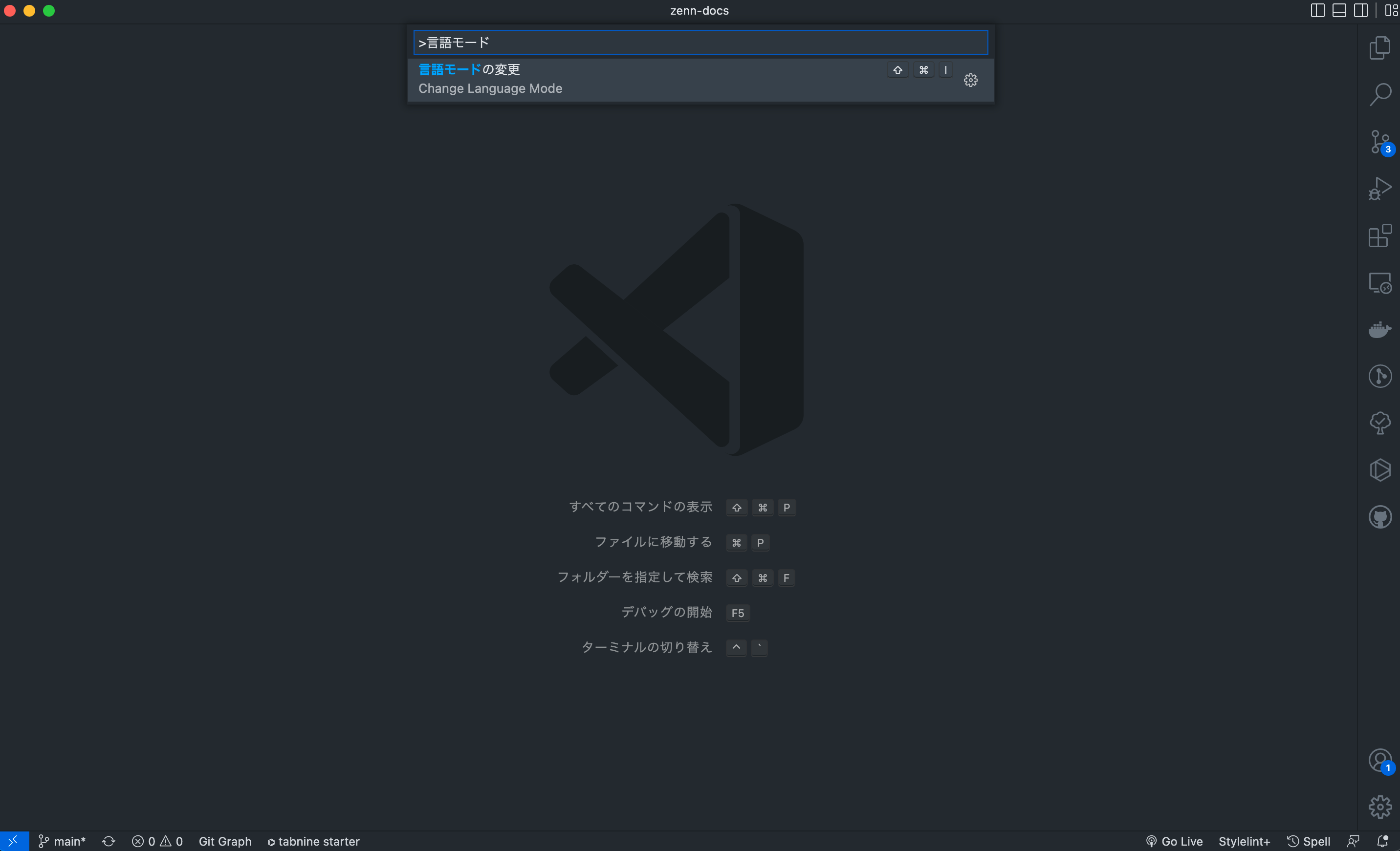The image size is (1400, 851).
Task: Open the Search view icon
Action: 1380,95
